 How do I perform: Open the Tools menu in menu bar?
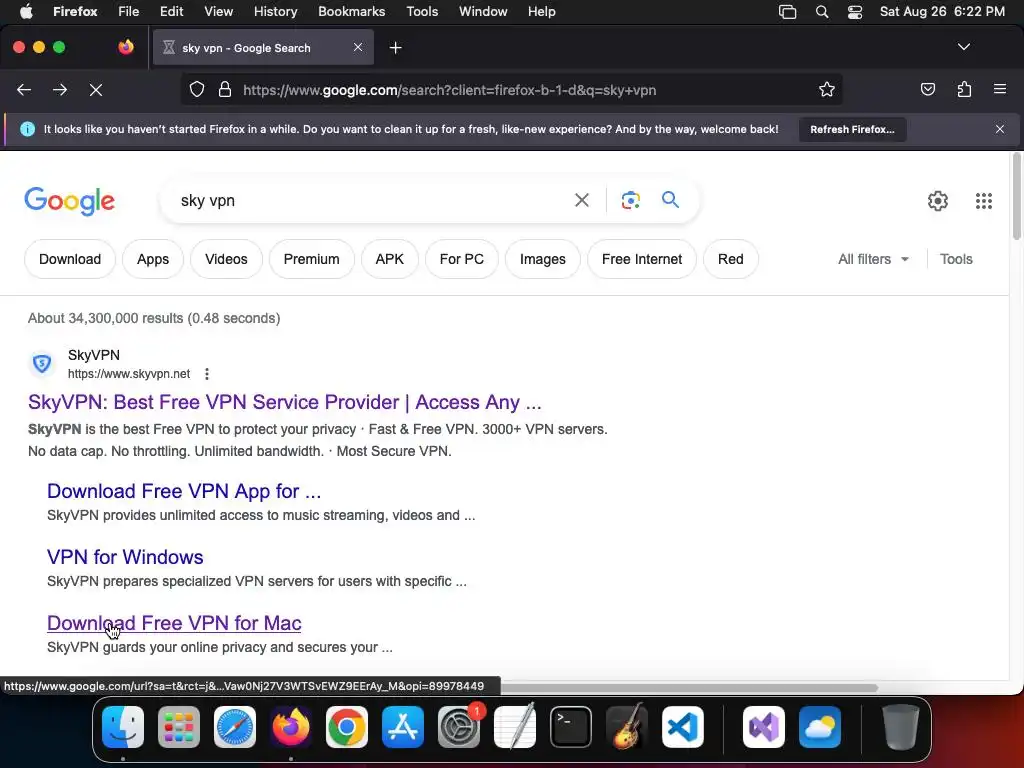click(422, 11)
